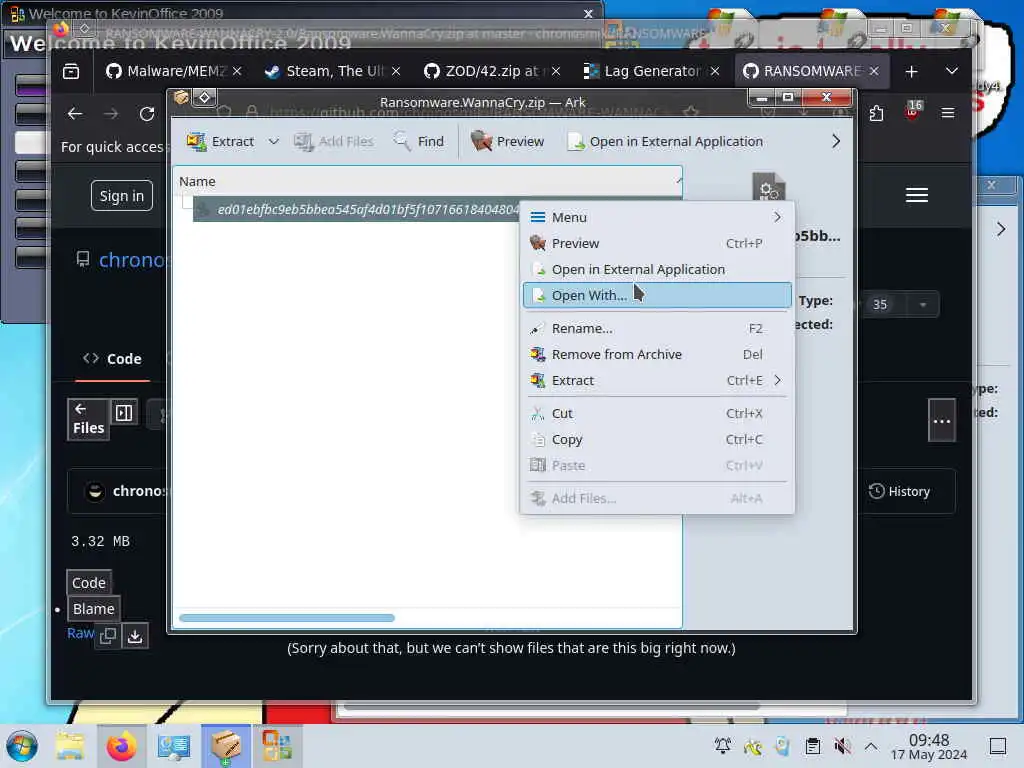
Task: Click the Ark archive taskbar icon
Action: (x=226, y=746)
